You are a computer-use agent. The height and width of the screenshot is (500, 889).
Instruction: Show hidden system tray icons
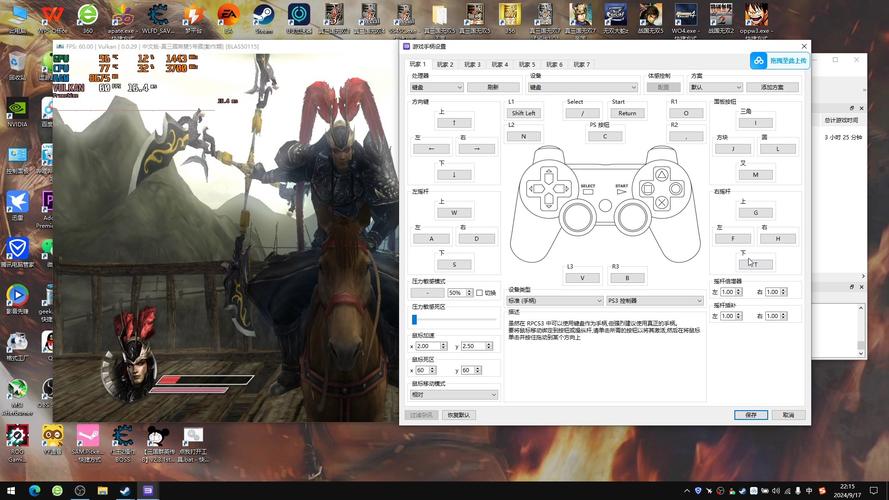687,491
